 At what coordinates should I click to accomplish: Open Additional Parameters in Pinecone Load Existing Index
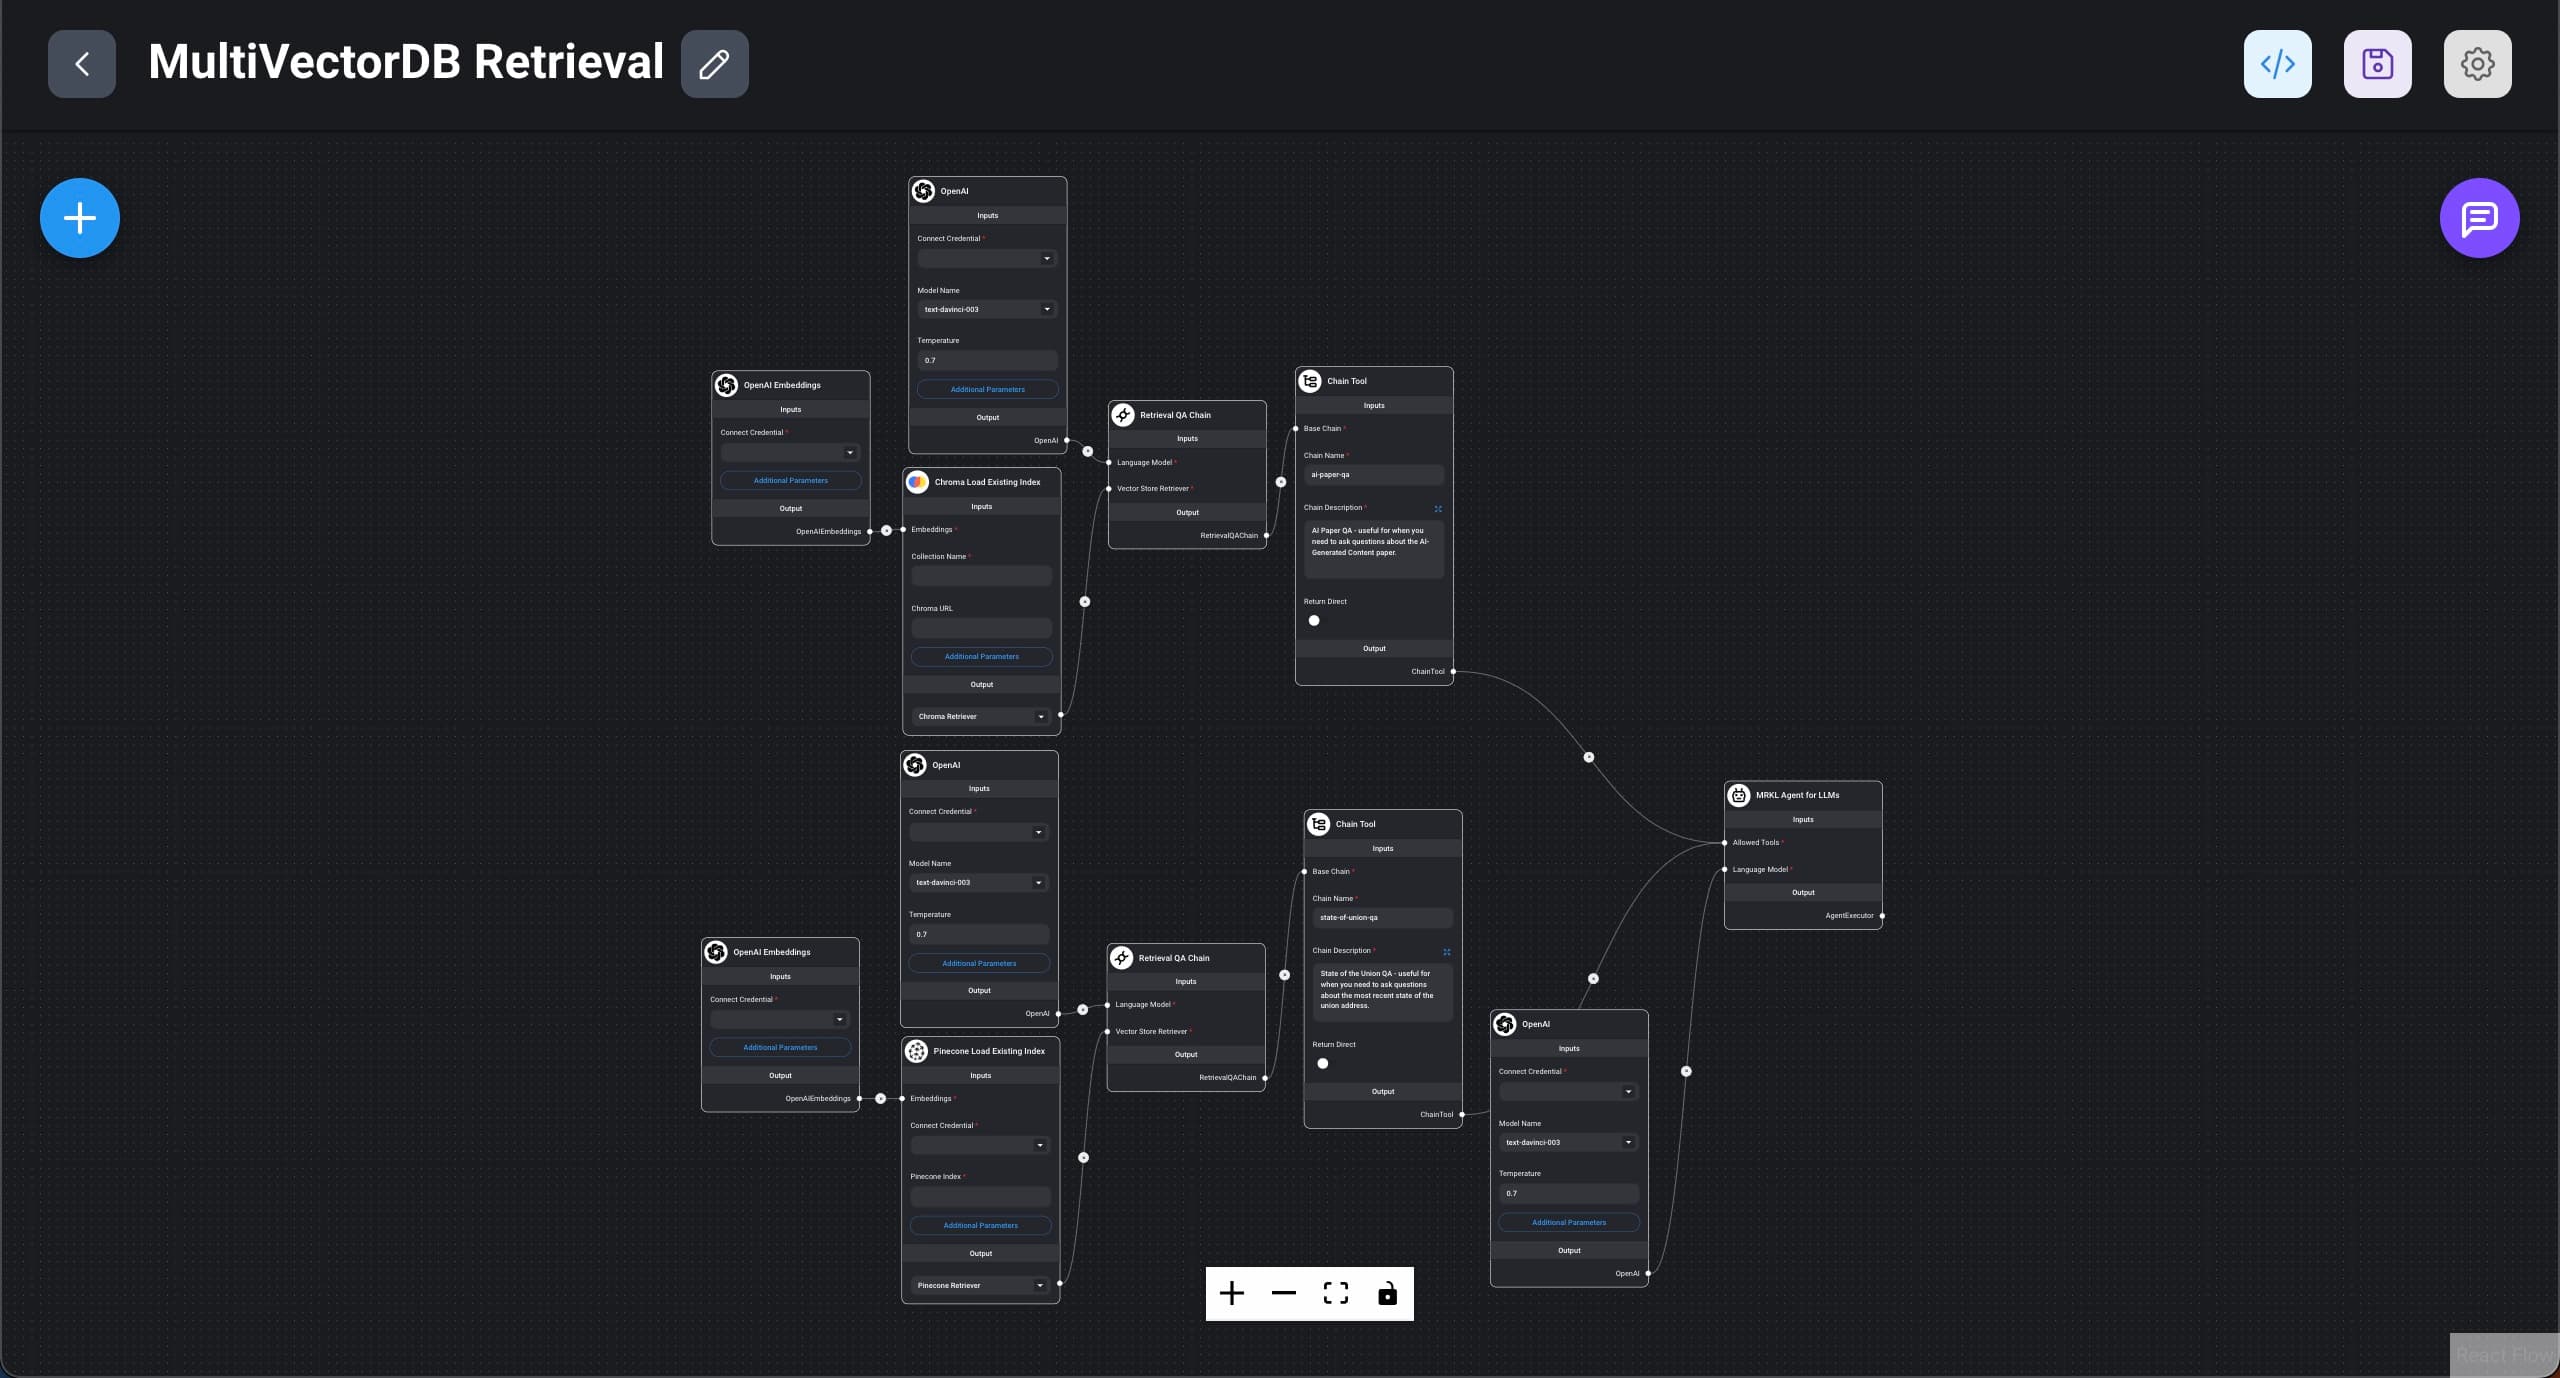[x=981, y=1226]
